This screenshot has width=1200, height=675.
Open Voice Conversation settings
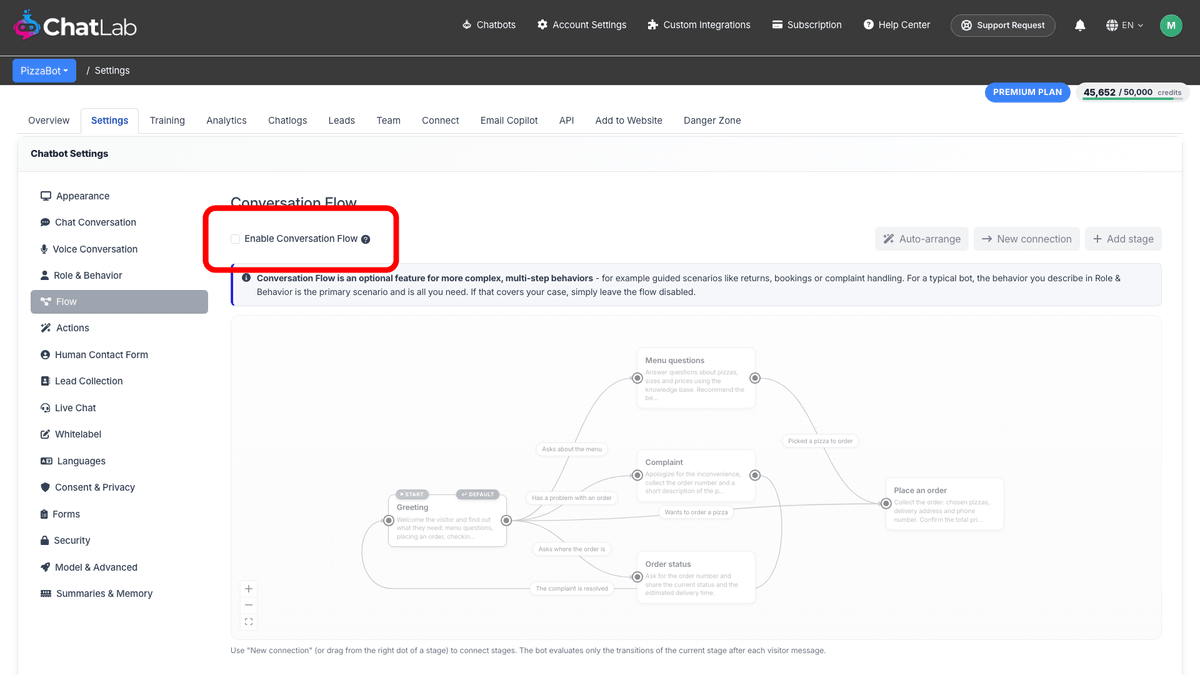pos(119,249)
